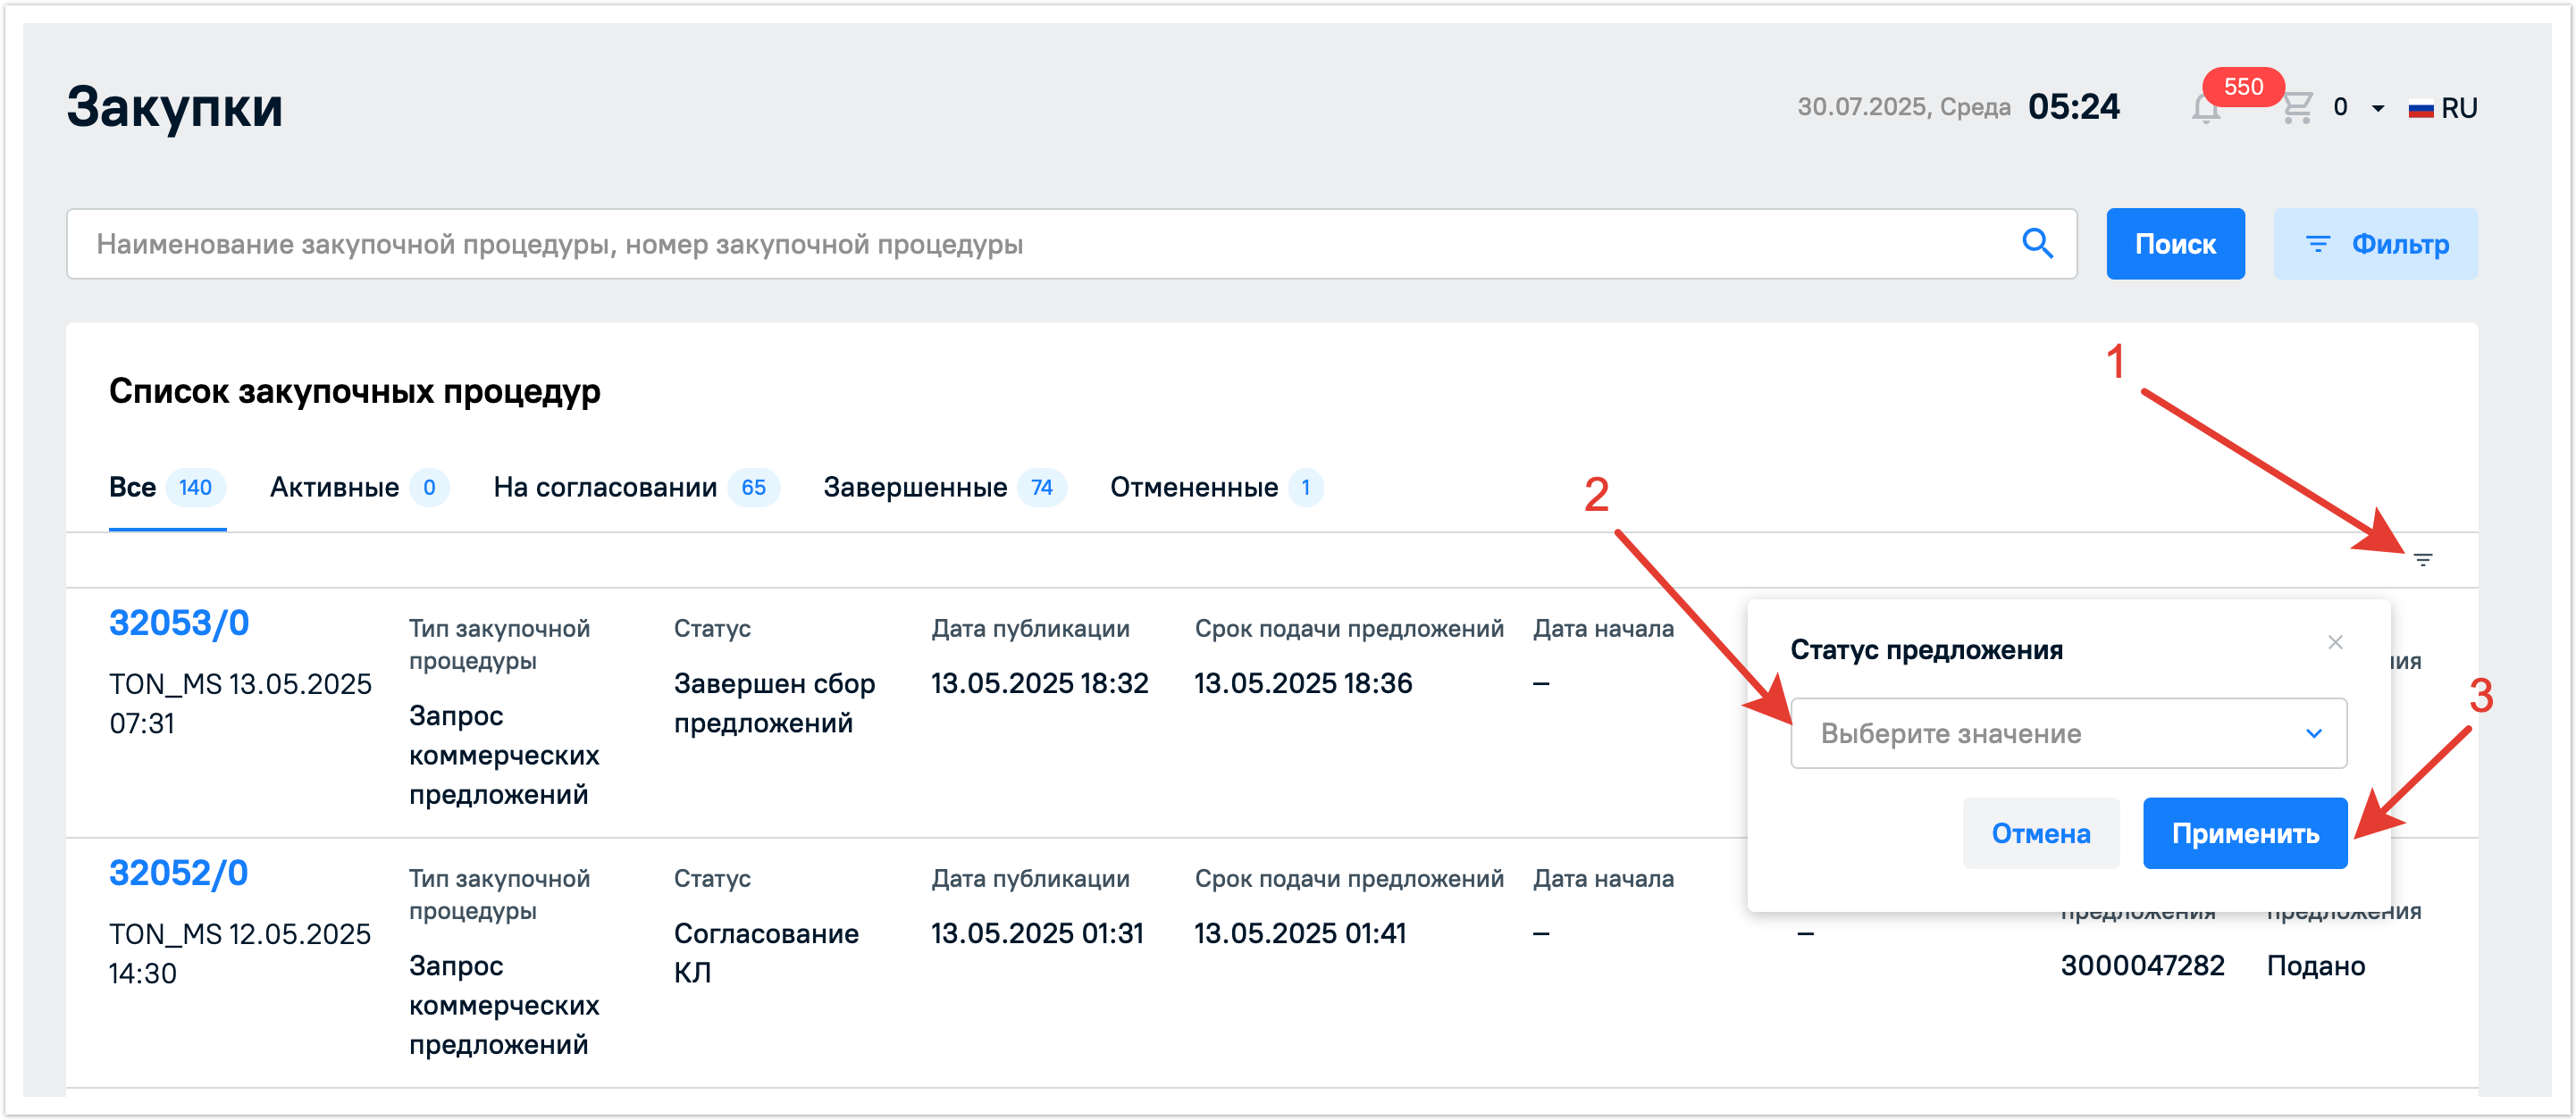Screen dimensions: 2576x1120
Task: Click the red 550 notification badge
Action: [2242, 87]
